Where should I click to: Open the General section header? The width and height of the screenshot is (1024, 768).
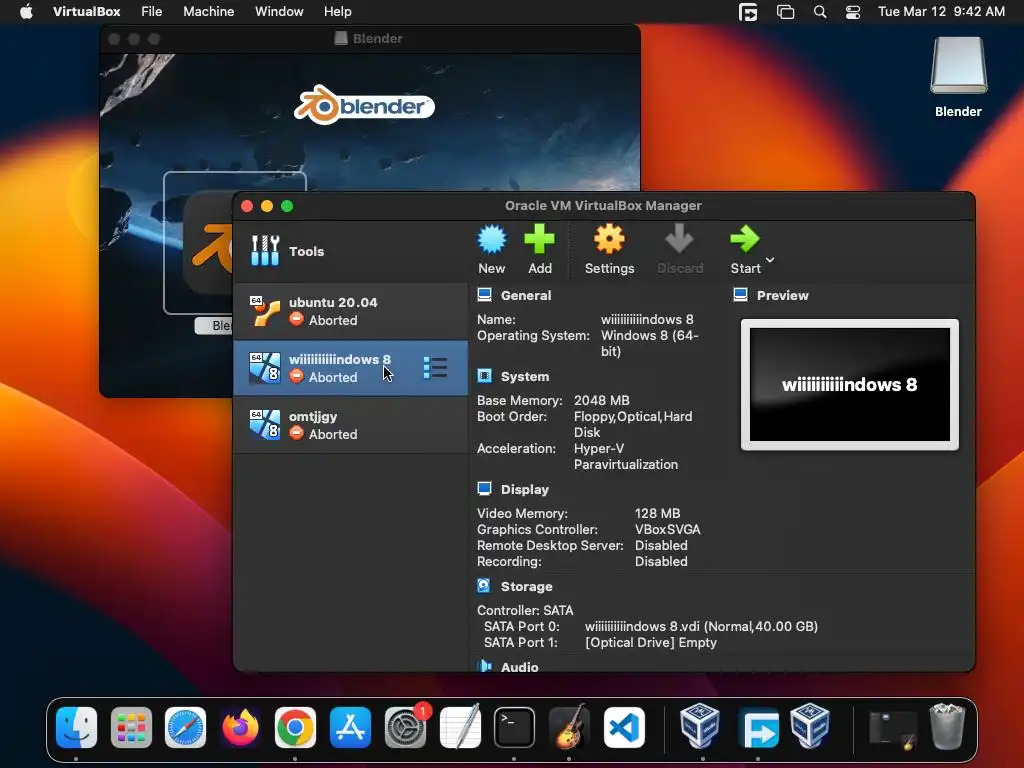526,295
